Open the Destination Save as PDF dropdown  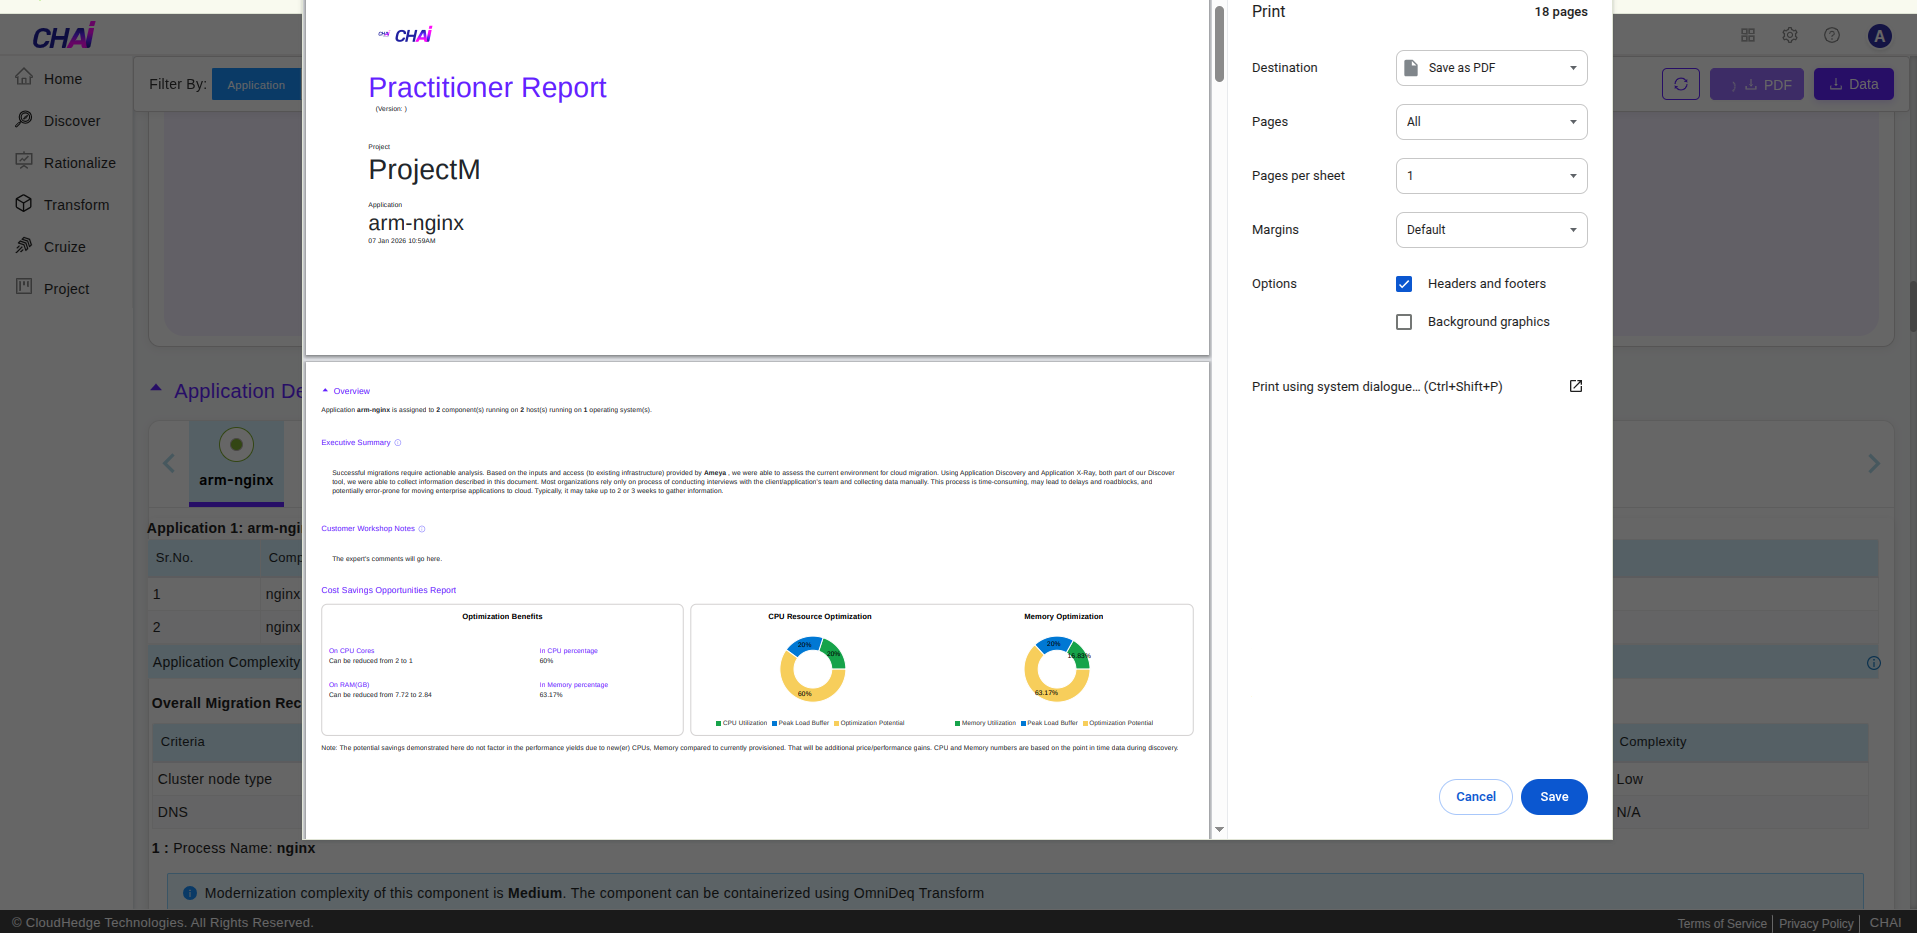click(x=1492, y=68)
